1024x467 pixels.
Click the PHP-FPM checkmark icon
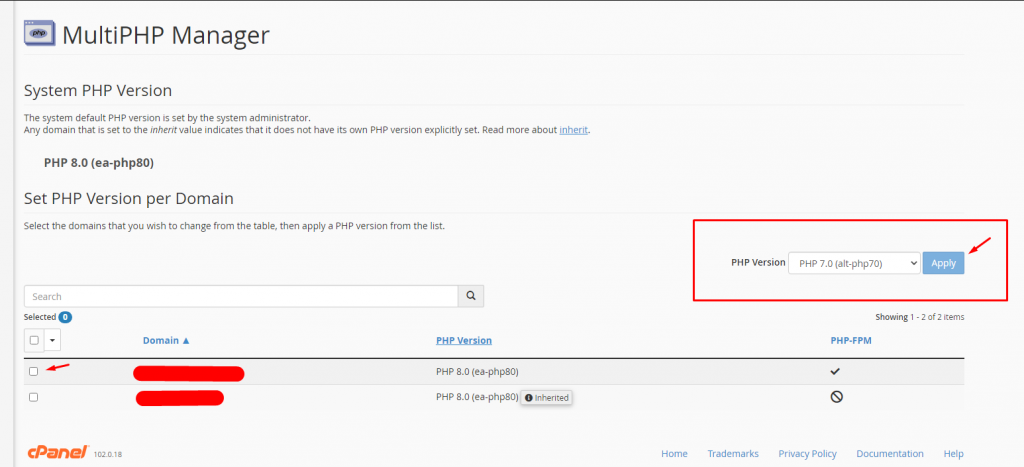835,372
